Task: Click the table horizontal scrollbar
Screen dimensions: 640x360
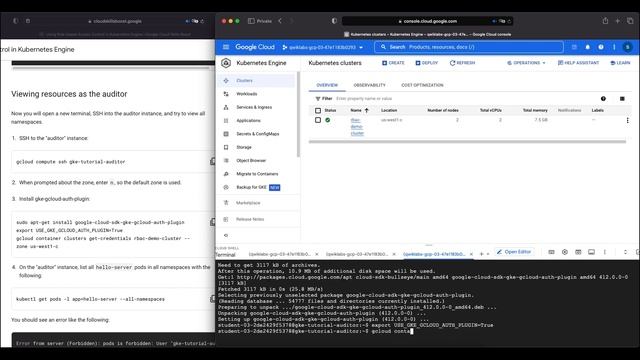Action: point(467,142)
